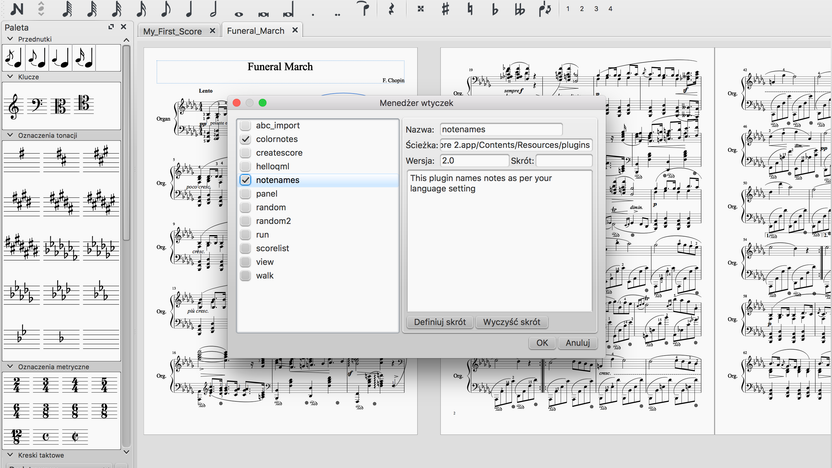The image size is (832, 468).
Task: Click the palette scrollbar up arrow
Action: (x=126, y=40)
